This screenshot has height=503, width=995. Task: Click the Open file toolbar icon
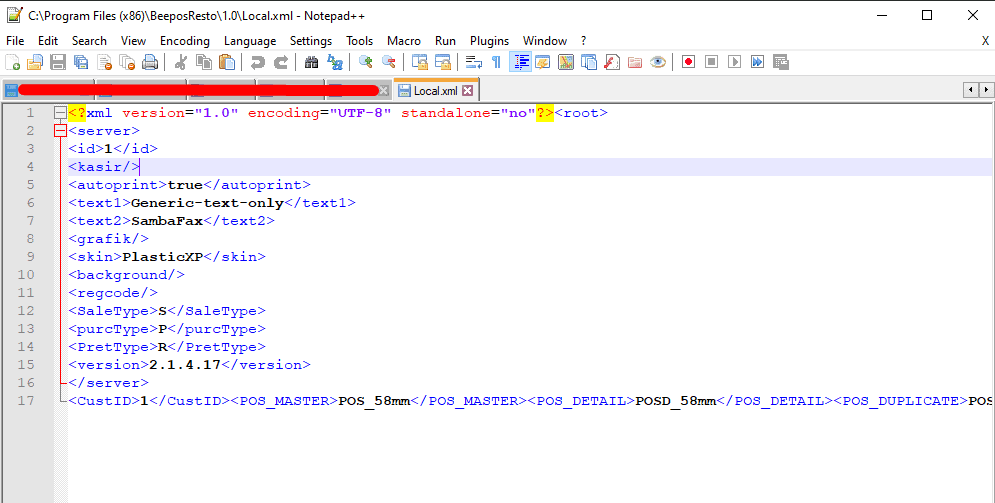click(x=35, y=62)
